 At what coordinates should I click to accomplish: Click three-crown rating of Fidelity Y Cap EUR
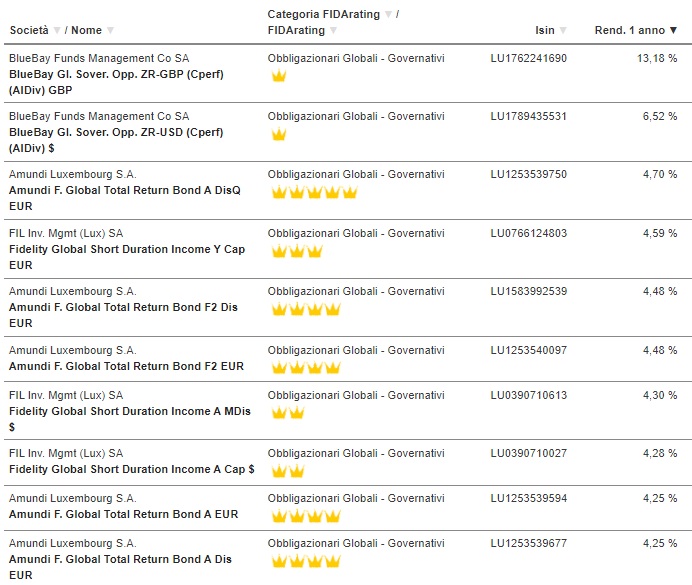[297, 251]
